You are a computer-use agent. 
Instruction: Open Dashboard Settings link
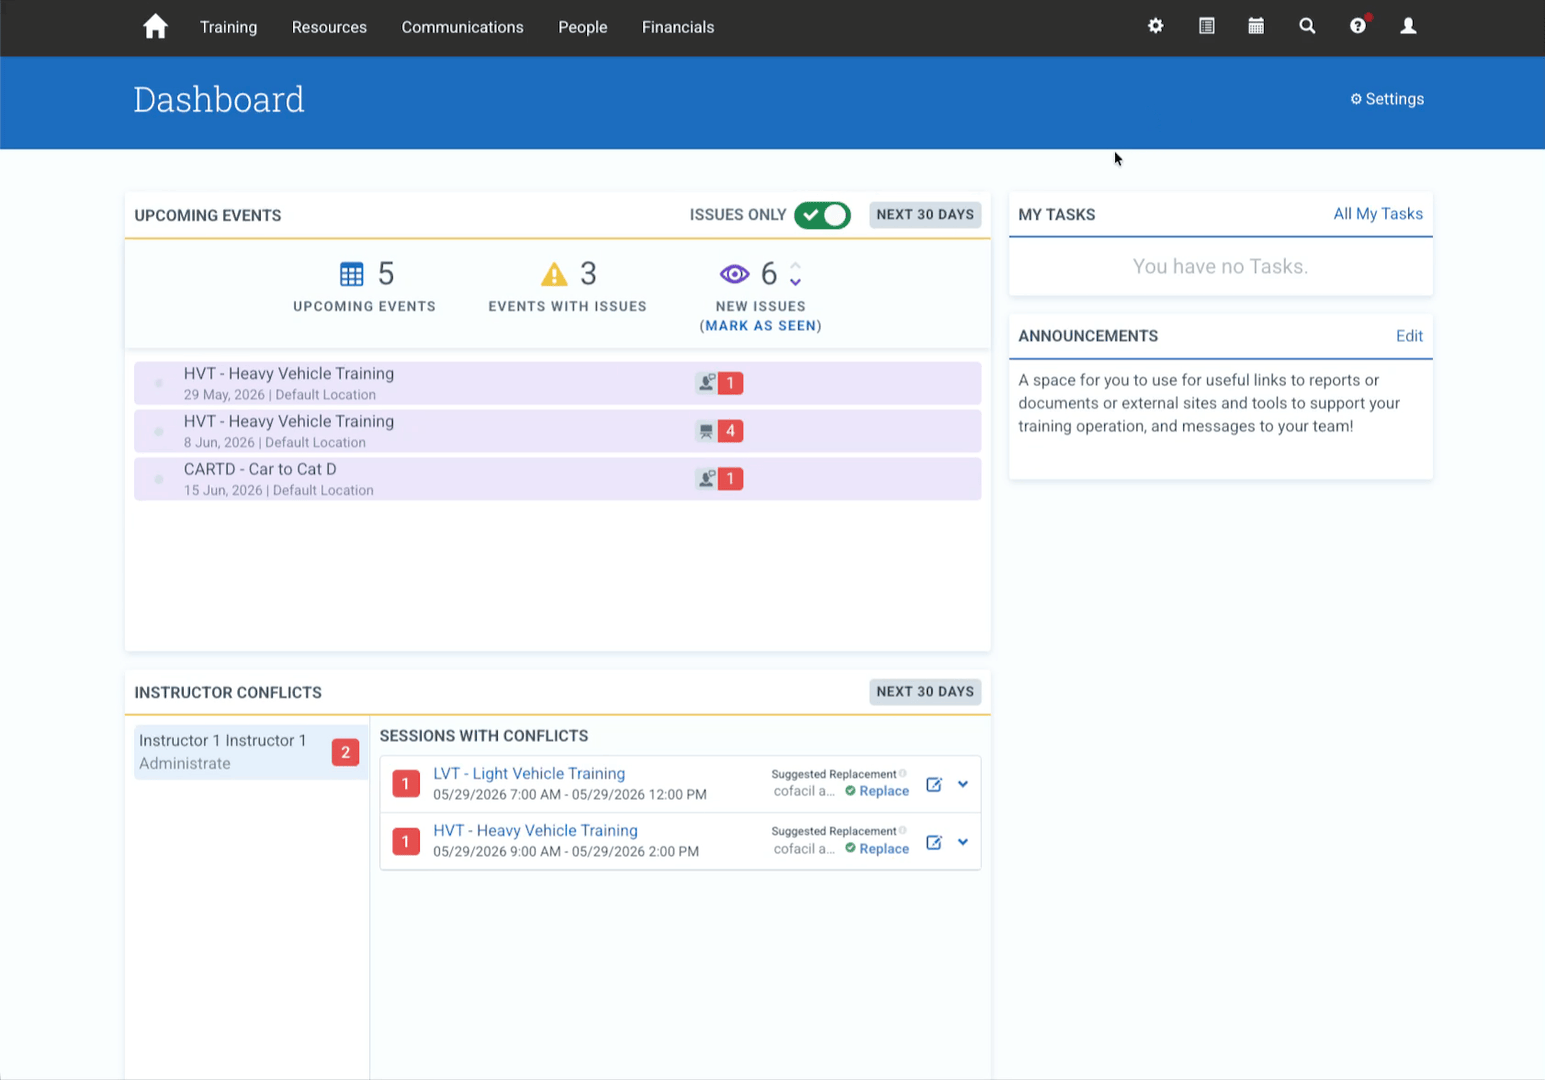(1387, 99)
